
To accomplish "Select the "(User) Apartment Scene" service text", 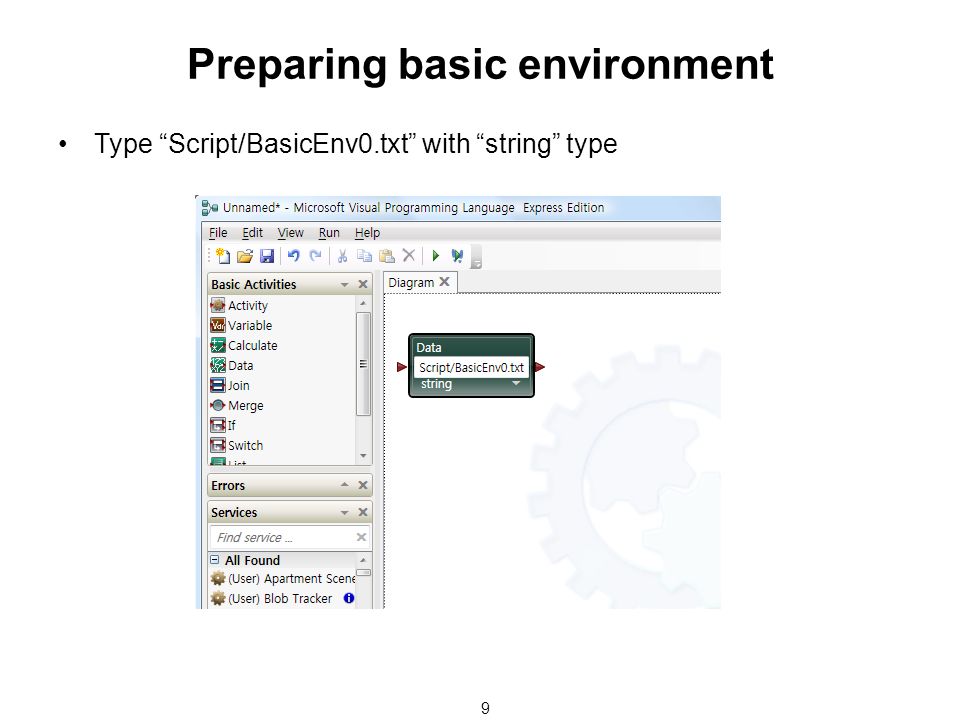I will [291, 579].
